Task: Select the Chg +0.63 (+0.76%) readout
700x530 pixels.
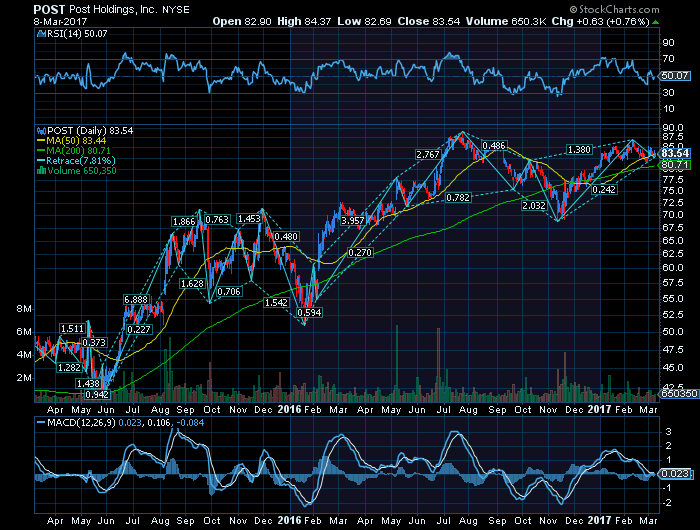Action: [x=600, y=21]
